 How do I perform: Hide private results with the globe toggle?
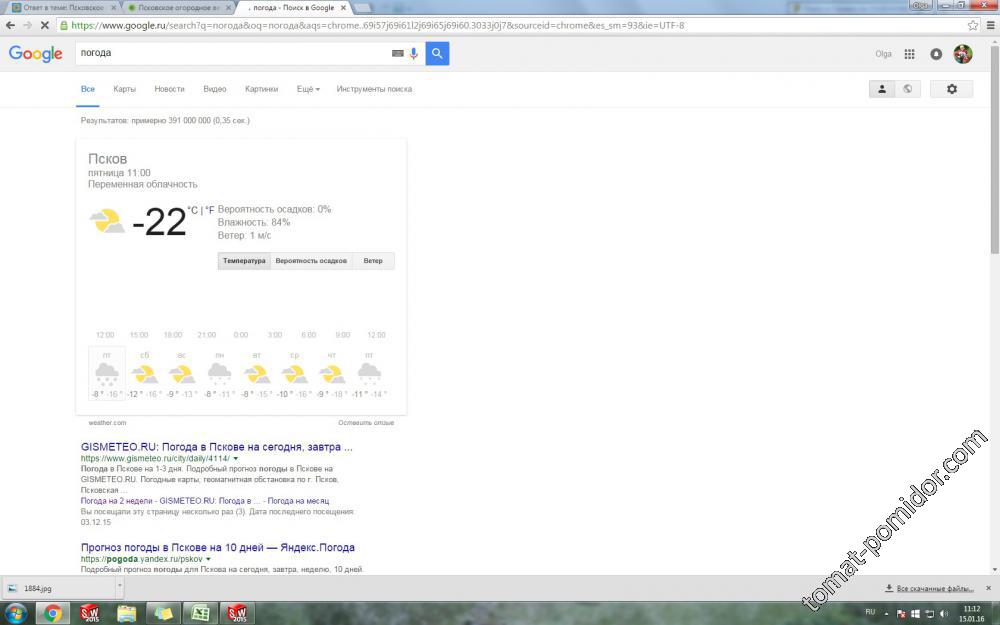(908, 89)
